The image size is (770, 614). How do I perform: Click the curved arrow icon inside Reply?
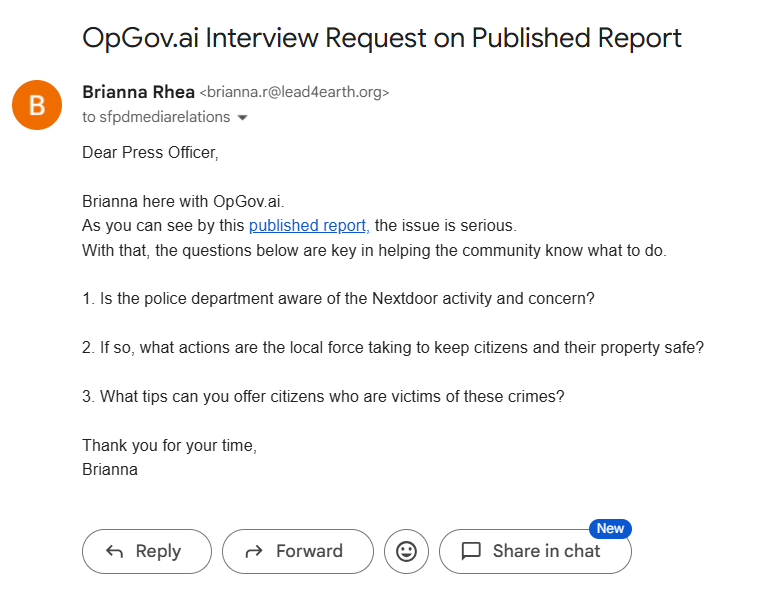tap(114, 551)
